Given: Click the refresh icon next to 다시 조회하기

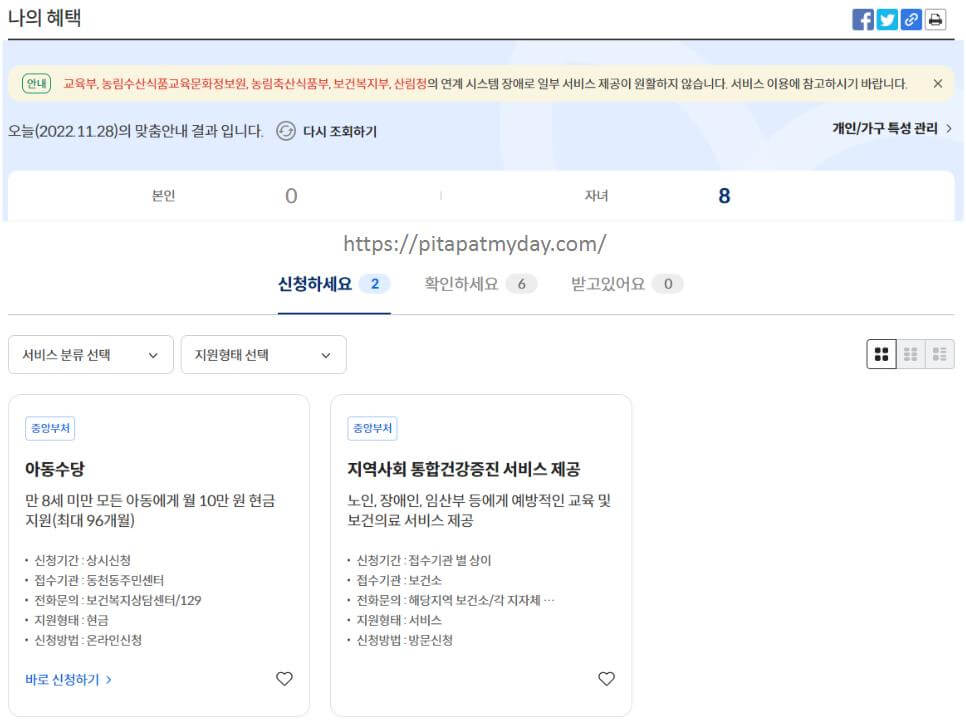Looking at the screenshot, I should click(x=288, y=131).
